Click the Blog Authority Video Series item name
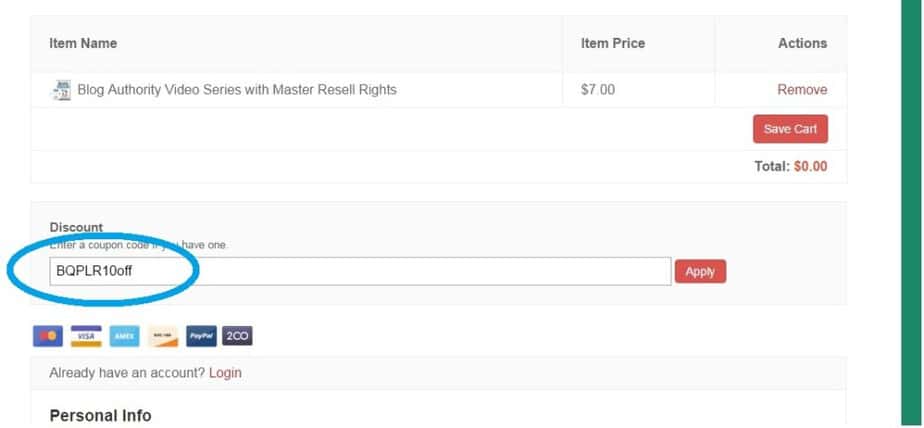 tap(237, 90)
